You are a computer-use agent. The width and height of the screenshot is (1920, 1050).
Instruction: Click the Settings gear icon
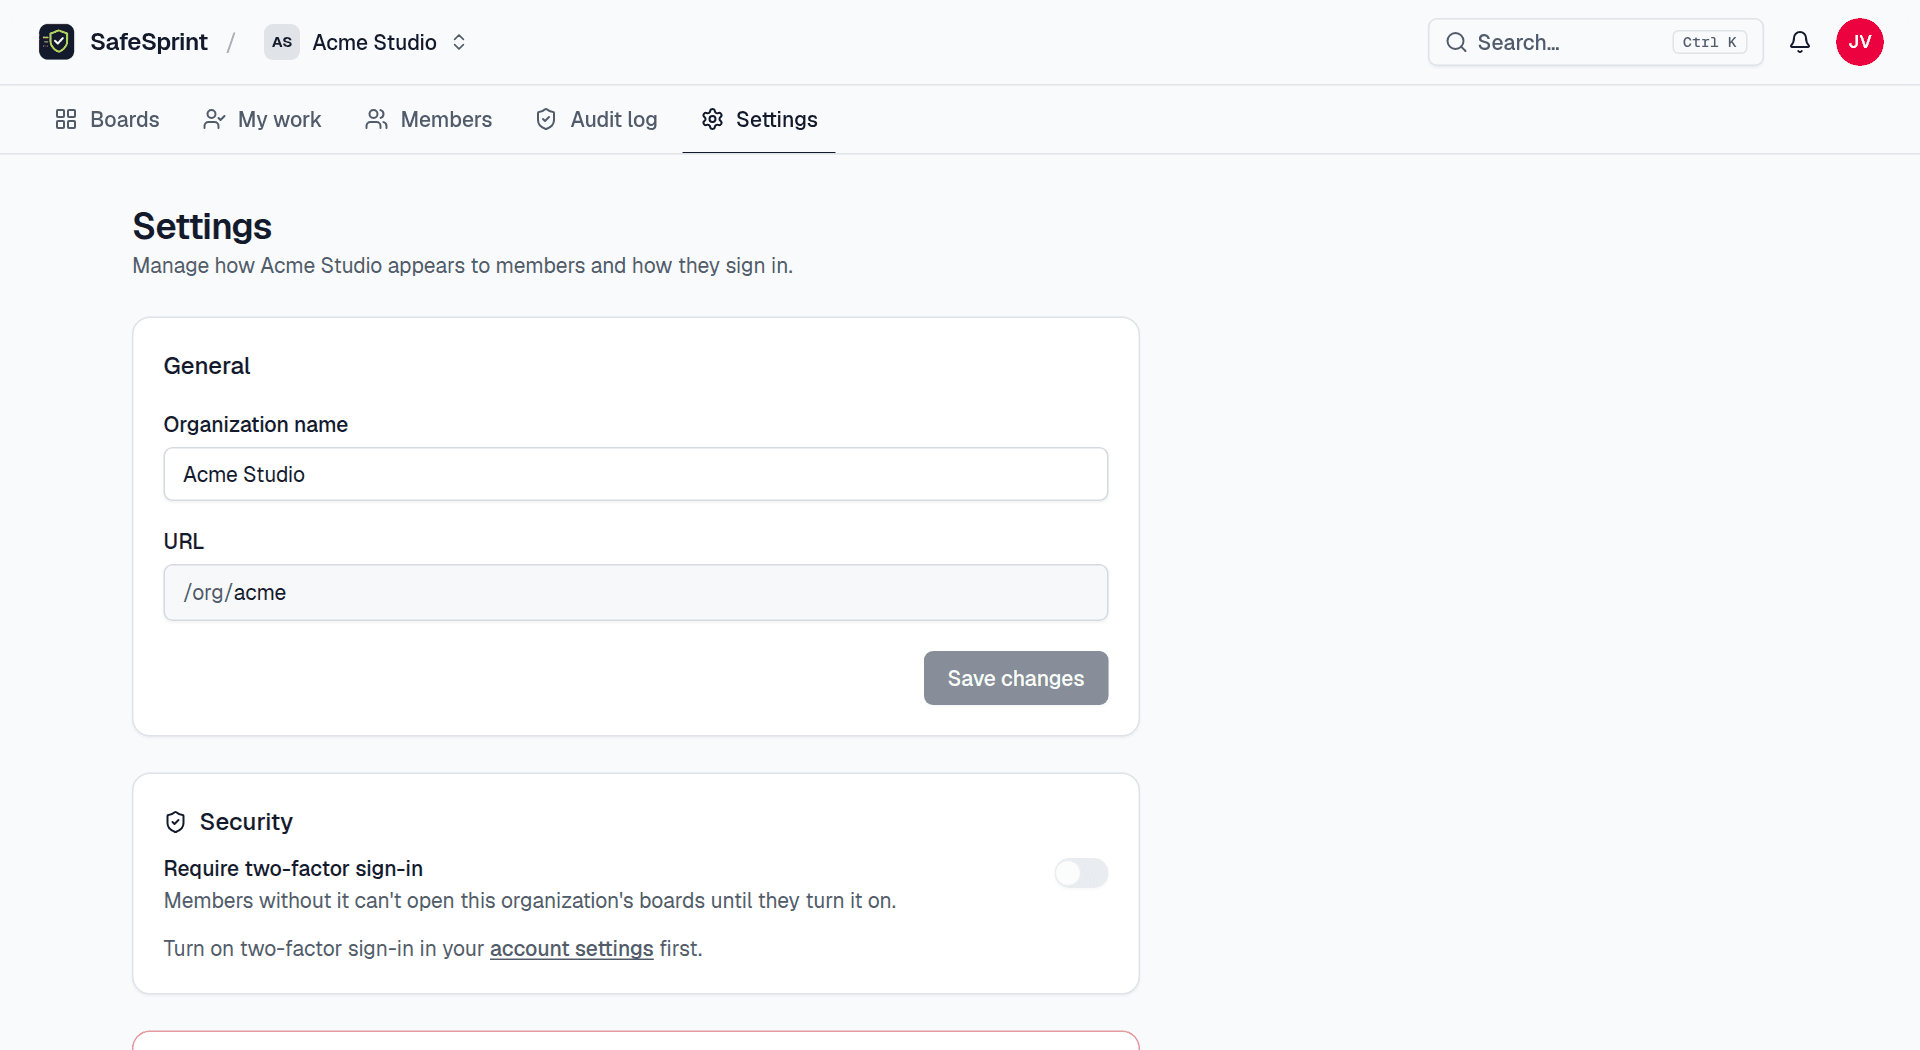(712, 119)
